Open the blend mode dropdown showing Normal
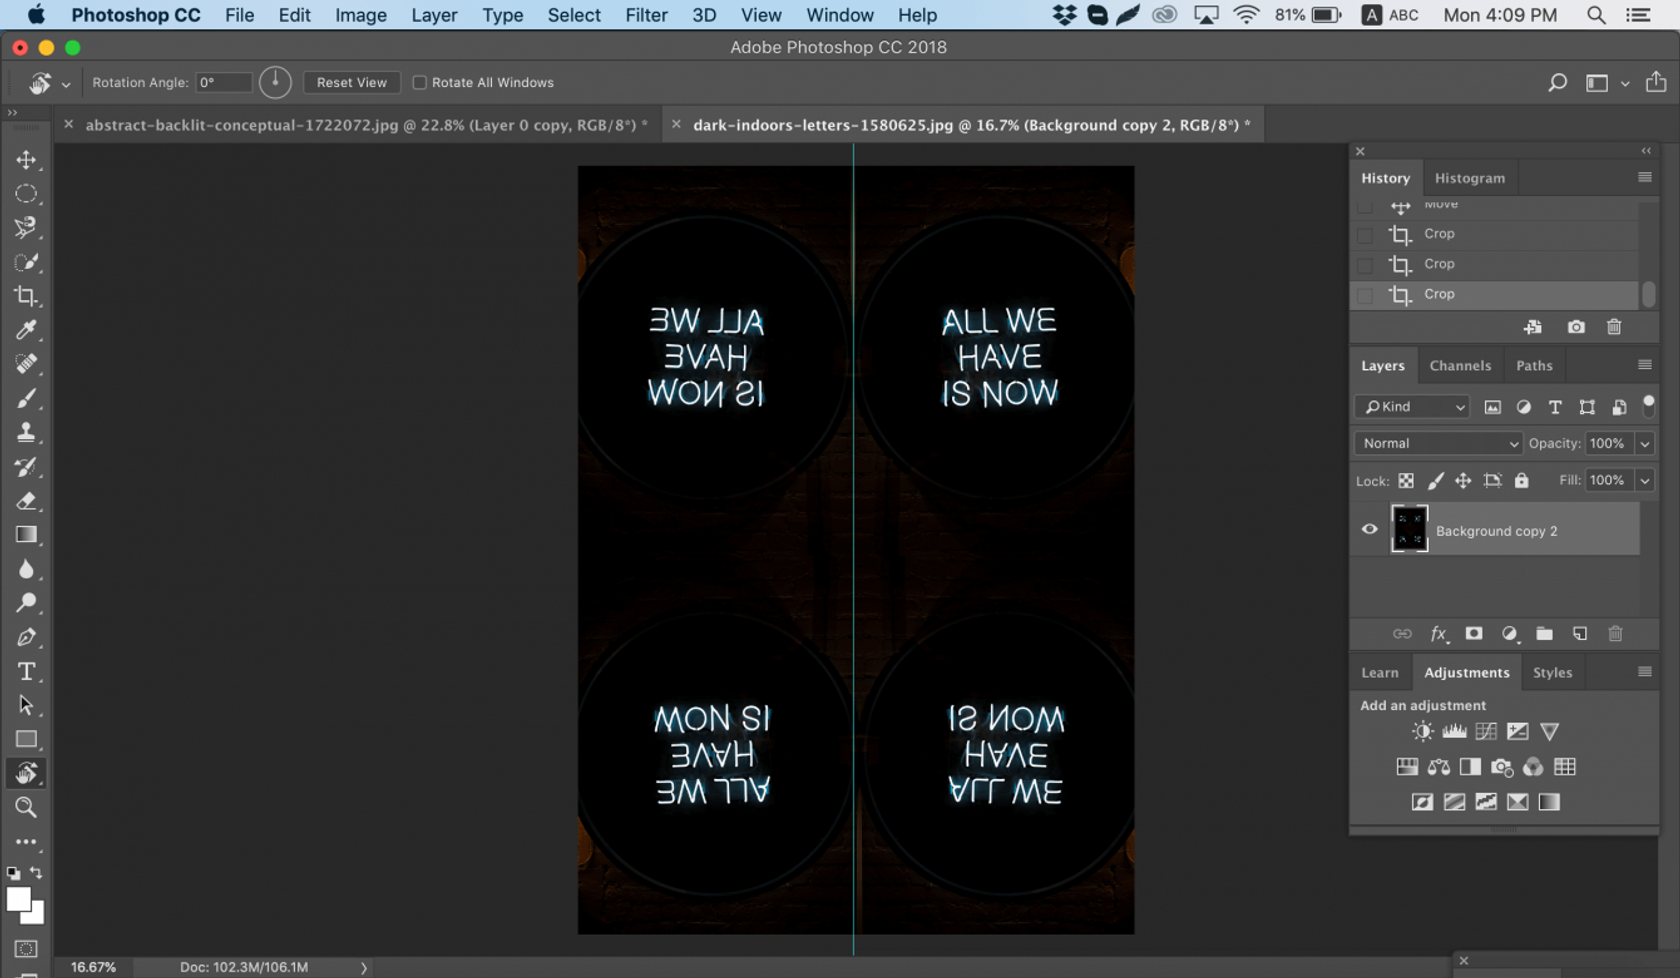 tap(1437, 443)
